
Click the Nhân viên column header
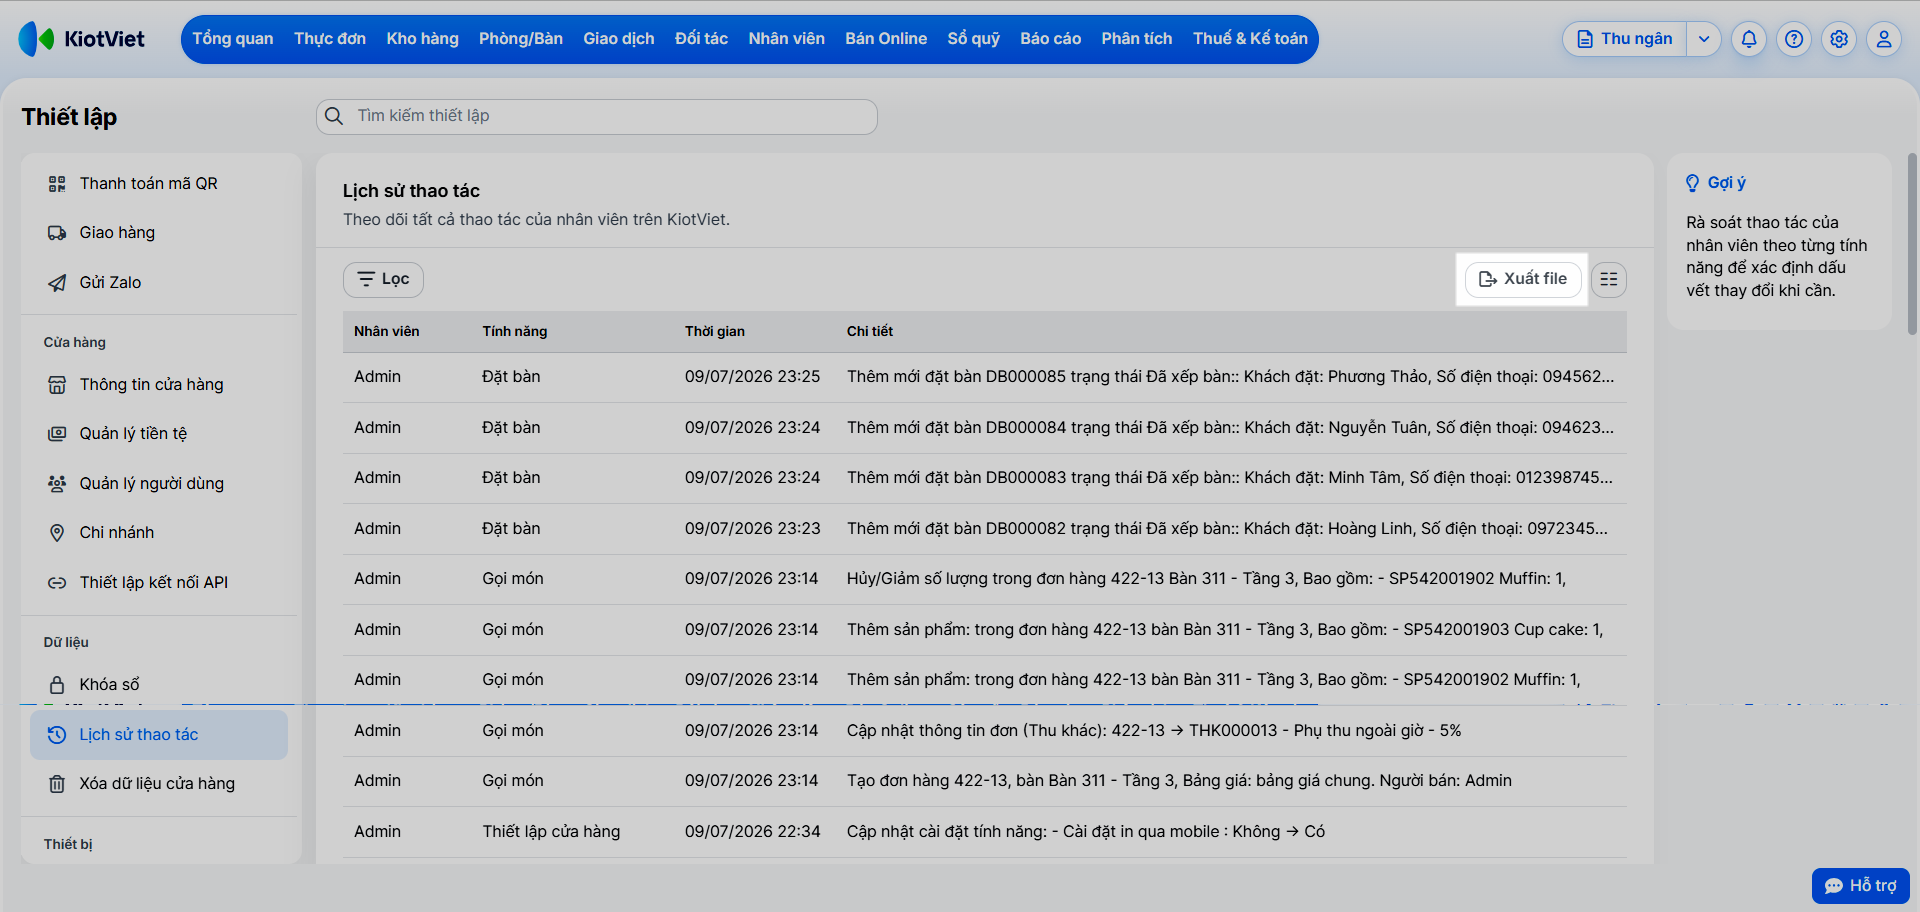click(387, 332)
